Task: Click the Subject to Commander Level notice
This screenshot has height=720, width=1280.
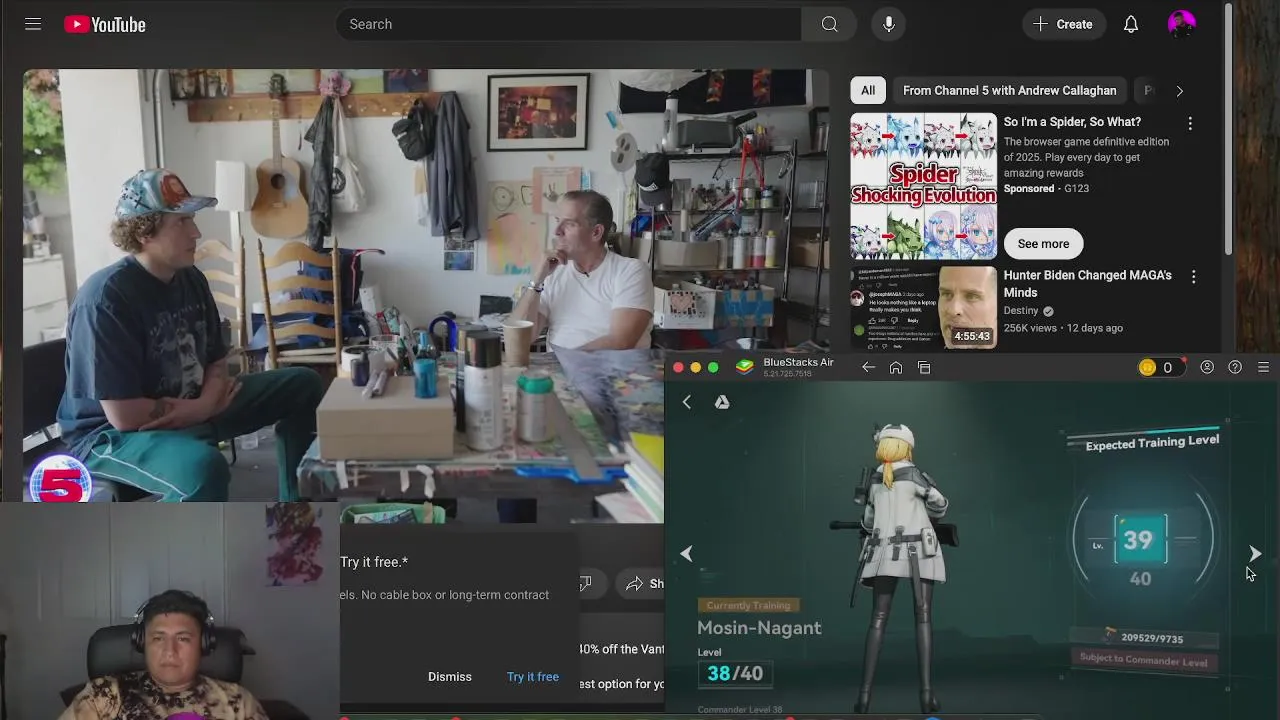Action: click(1143, 660)
